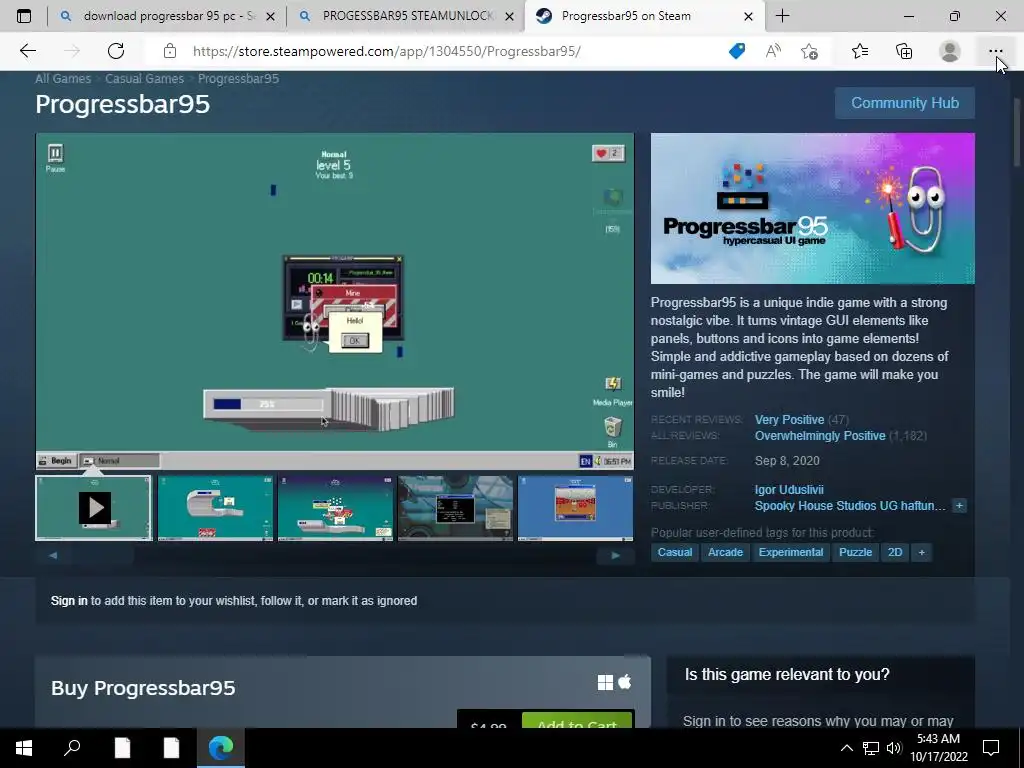Click Add to Cart button
The width and height of the screenshot is (1024, 768).
[x=577, y=720]
